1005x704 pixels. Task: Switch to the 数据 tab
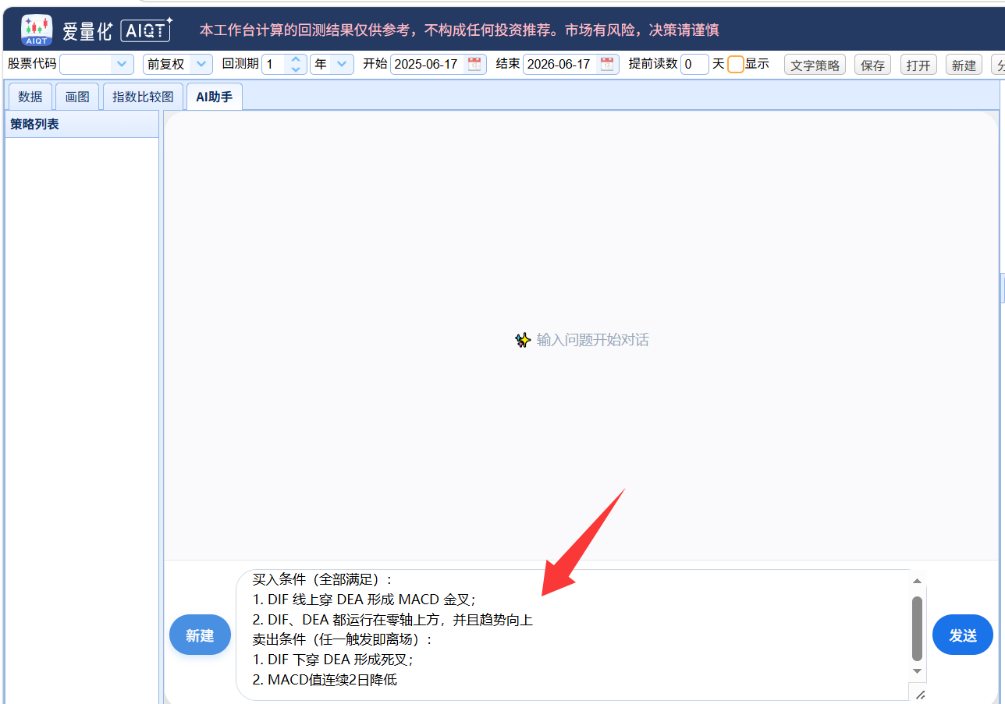(x=30, y=97)
